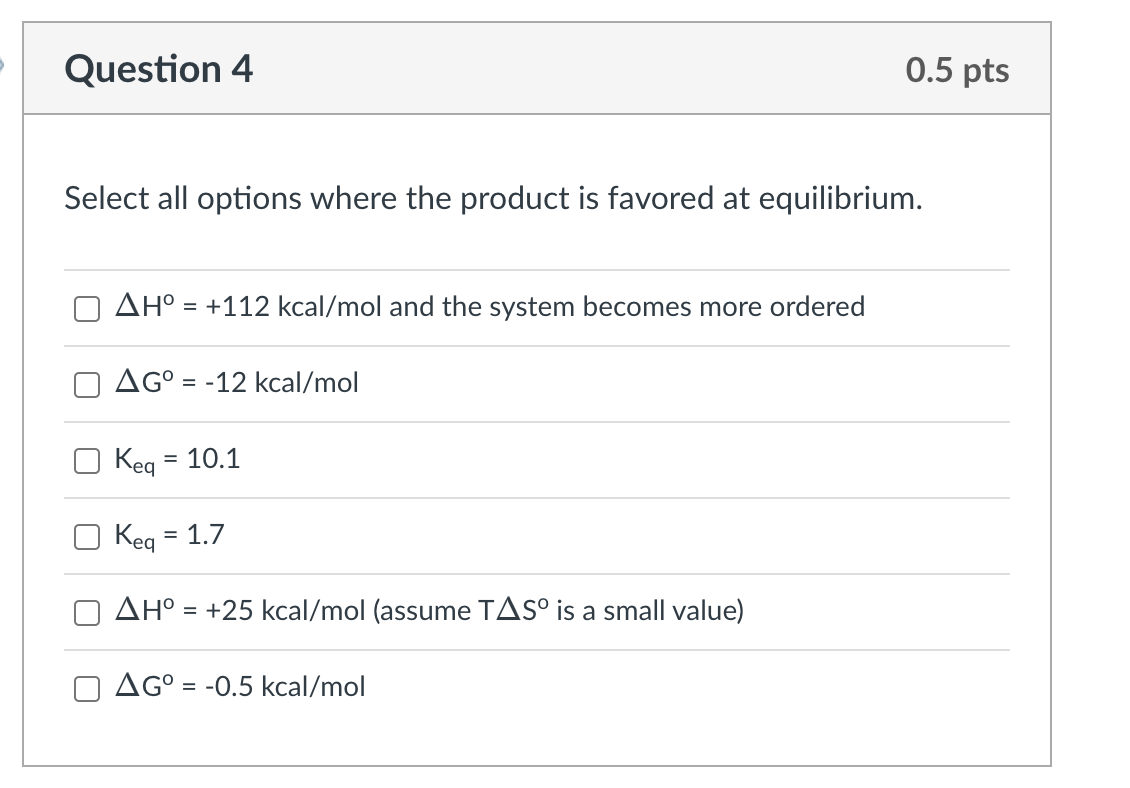Click the Question 4 header
Screen dimensions: 1130x788
click(156, 68)
